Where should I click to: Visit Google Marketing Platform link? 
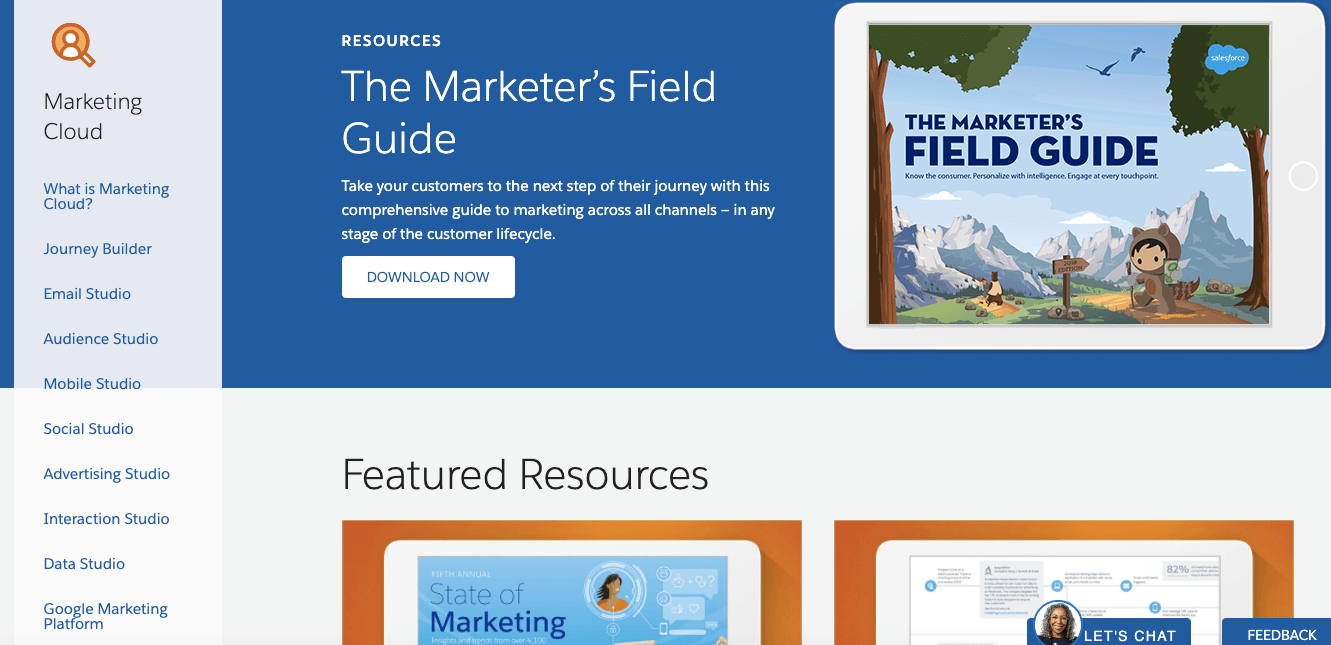click(106, 616)
